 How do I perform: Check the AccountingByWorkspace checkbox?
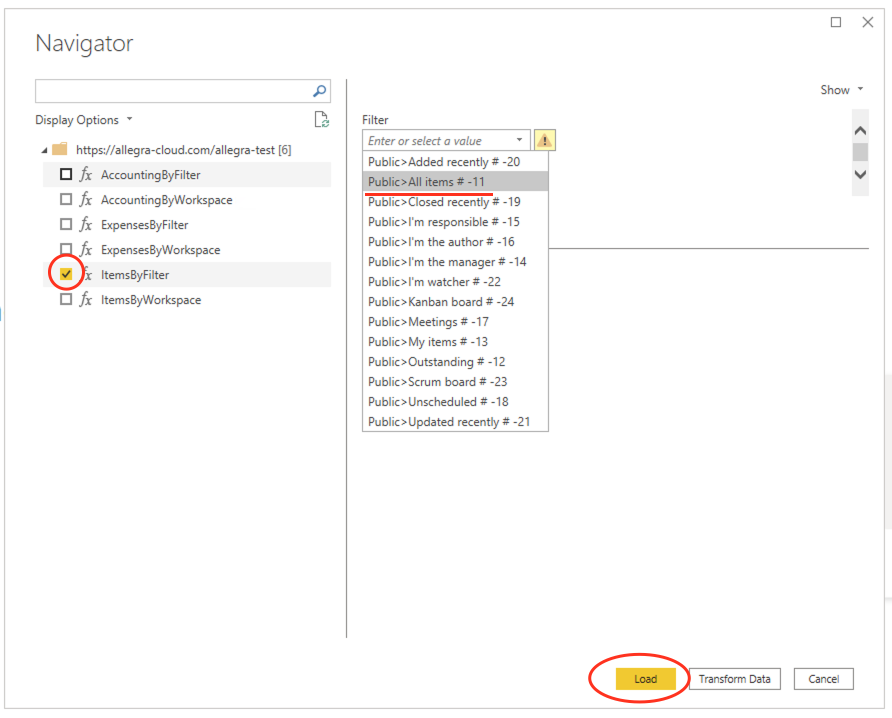(65, 199)
